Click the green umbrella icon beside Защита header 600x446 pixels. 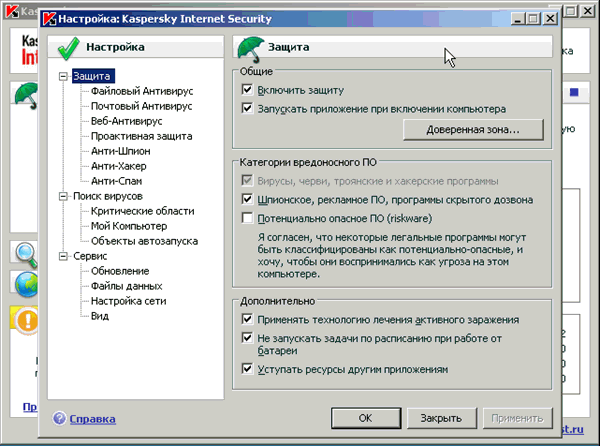(x=250, y=49)
